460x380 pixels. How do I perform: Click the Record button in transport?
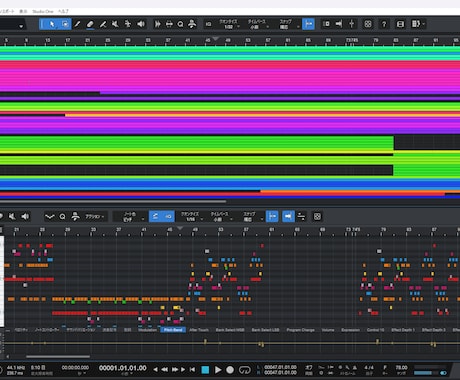tap(230, 370)
